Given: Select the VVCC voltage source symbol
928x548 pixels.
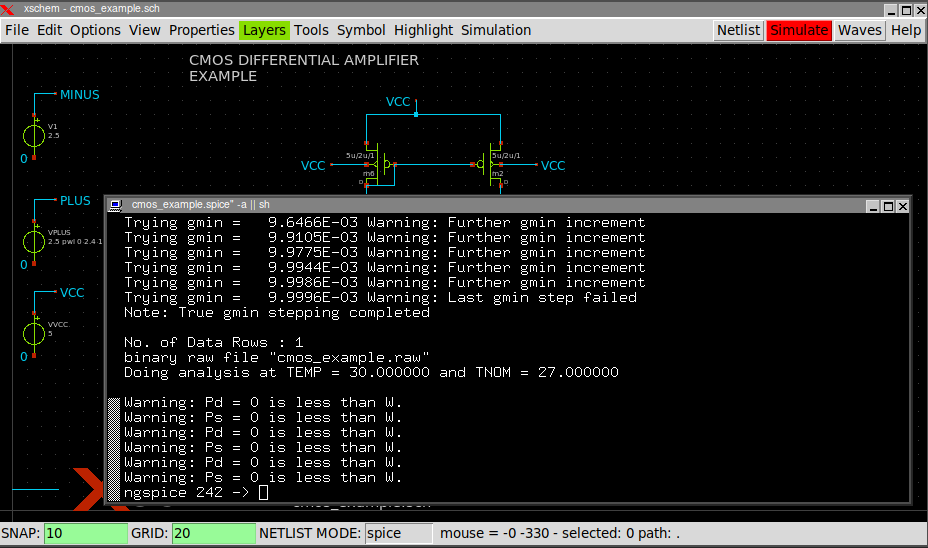Looking at the screenshot, I should (x=34, y=331).
